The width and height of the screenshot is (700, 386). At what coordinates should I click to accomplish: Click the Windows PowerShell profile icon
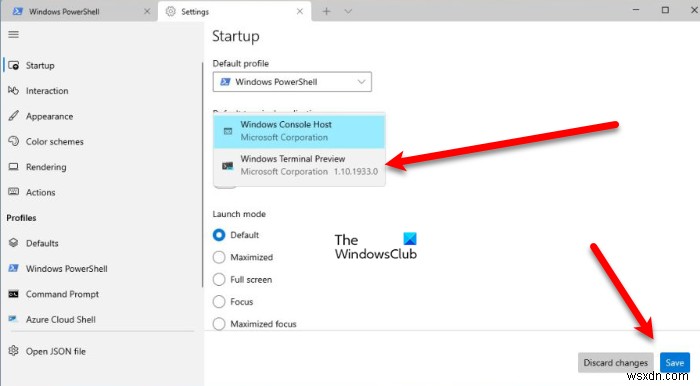coord(13,268)
